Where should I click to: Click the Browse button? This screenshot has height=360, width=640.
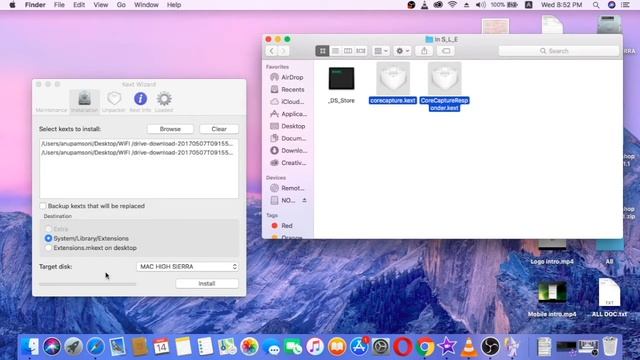(x=170, y=129)
